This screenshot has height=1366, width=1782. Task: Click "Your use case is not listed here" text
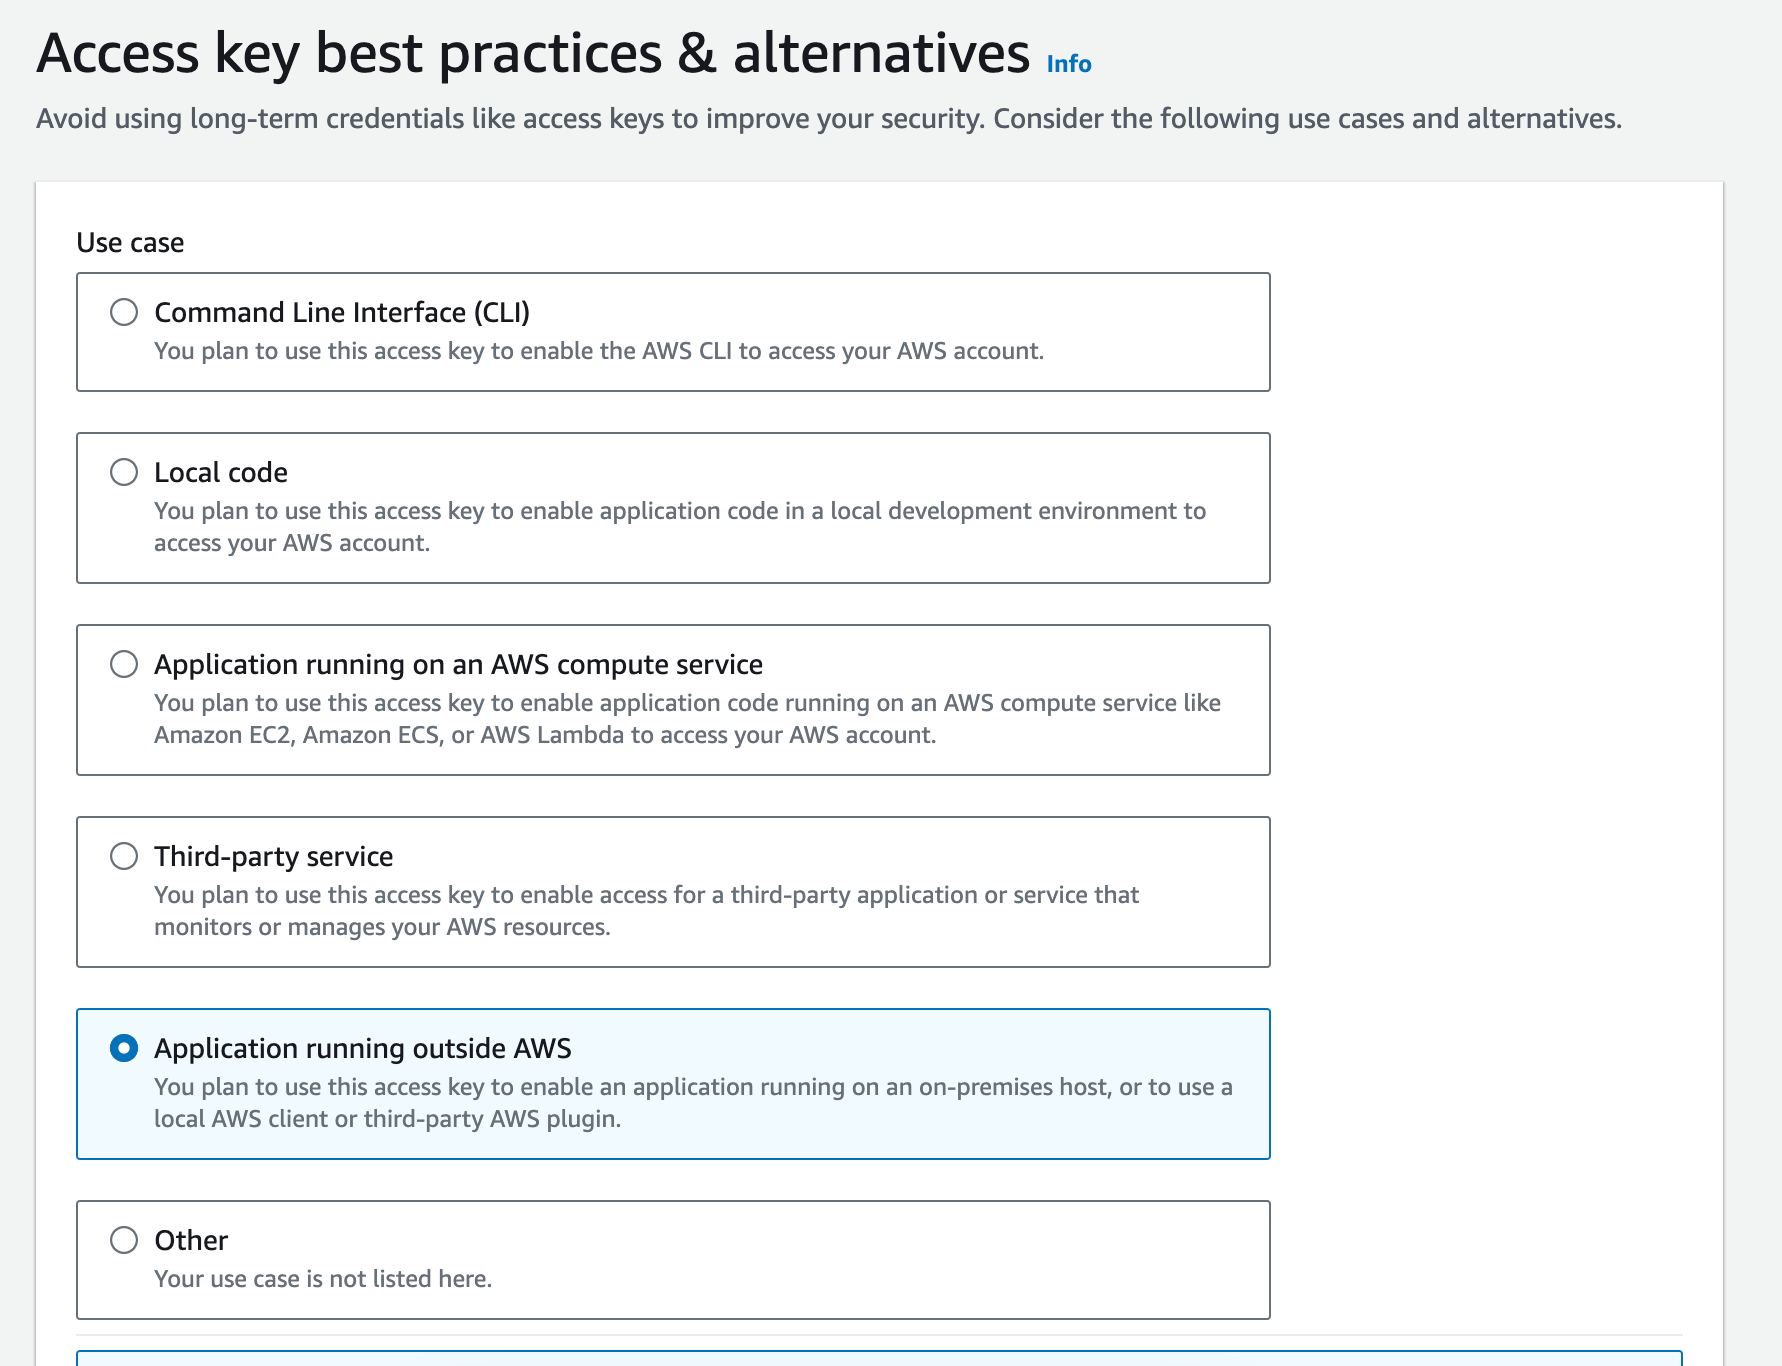coord(322,1279)
